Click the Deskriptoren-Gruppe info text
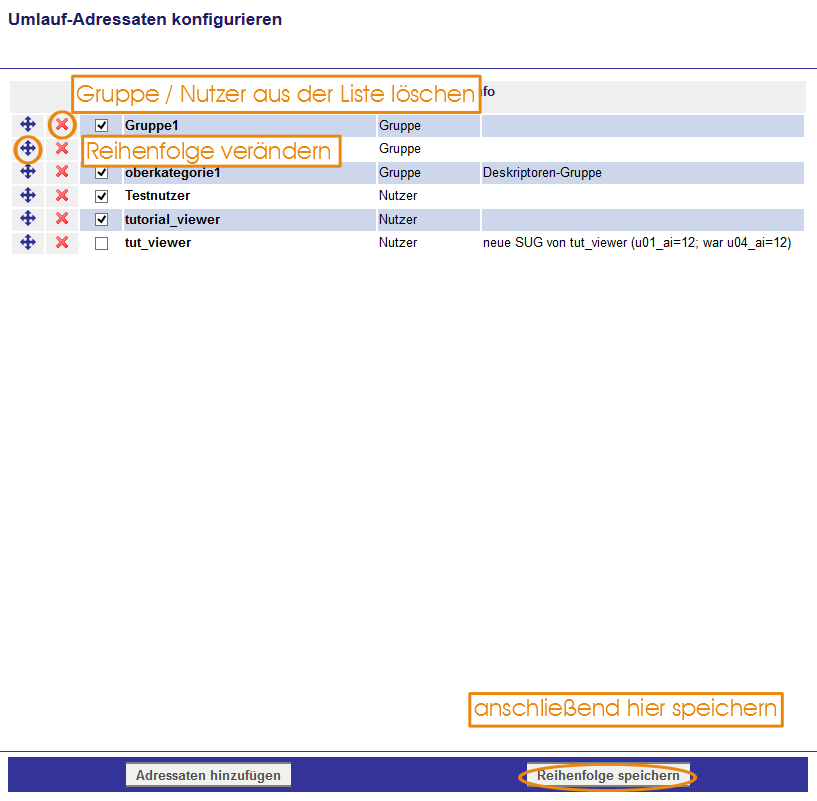The height and width of the screenshot is (801, 817). tap(542, 172)
